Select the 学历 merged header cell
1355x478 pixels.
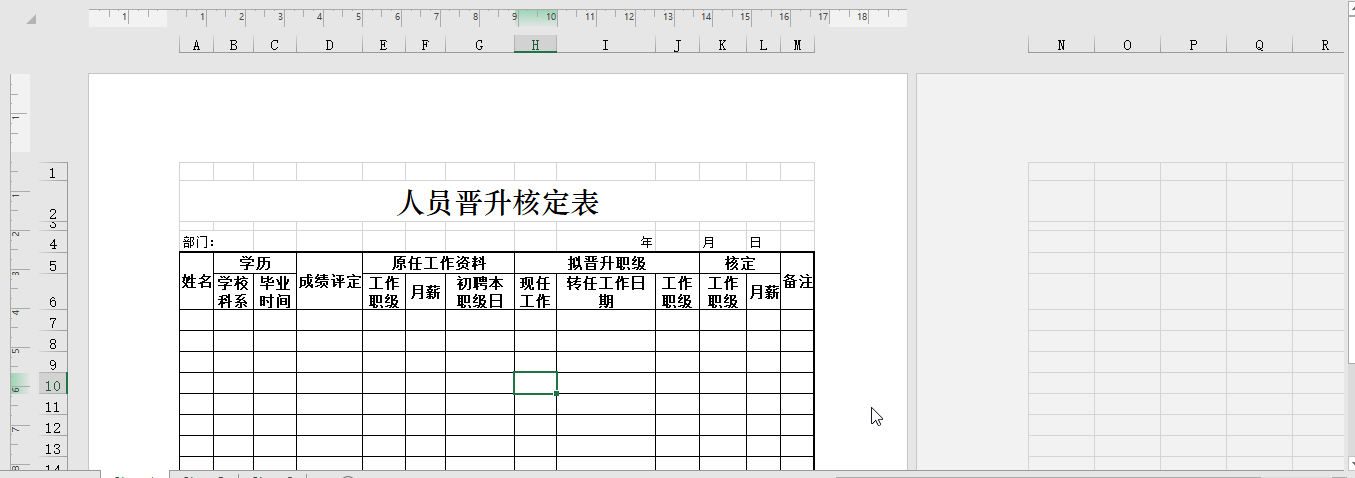coord(254,263)
